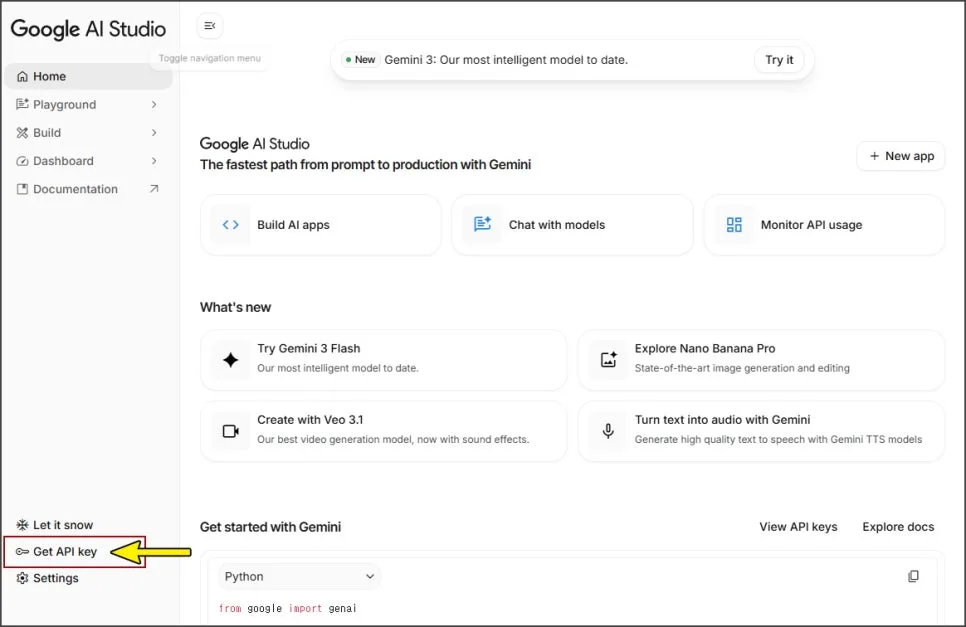
Task: Click the grid icon on Monitor API usage
Action: click(734, 225)
